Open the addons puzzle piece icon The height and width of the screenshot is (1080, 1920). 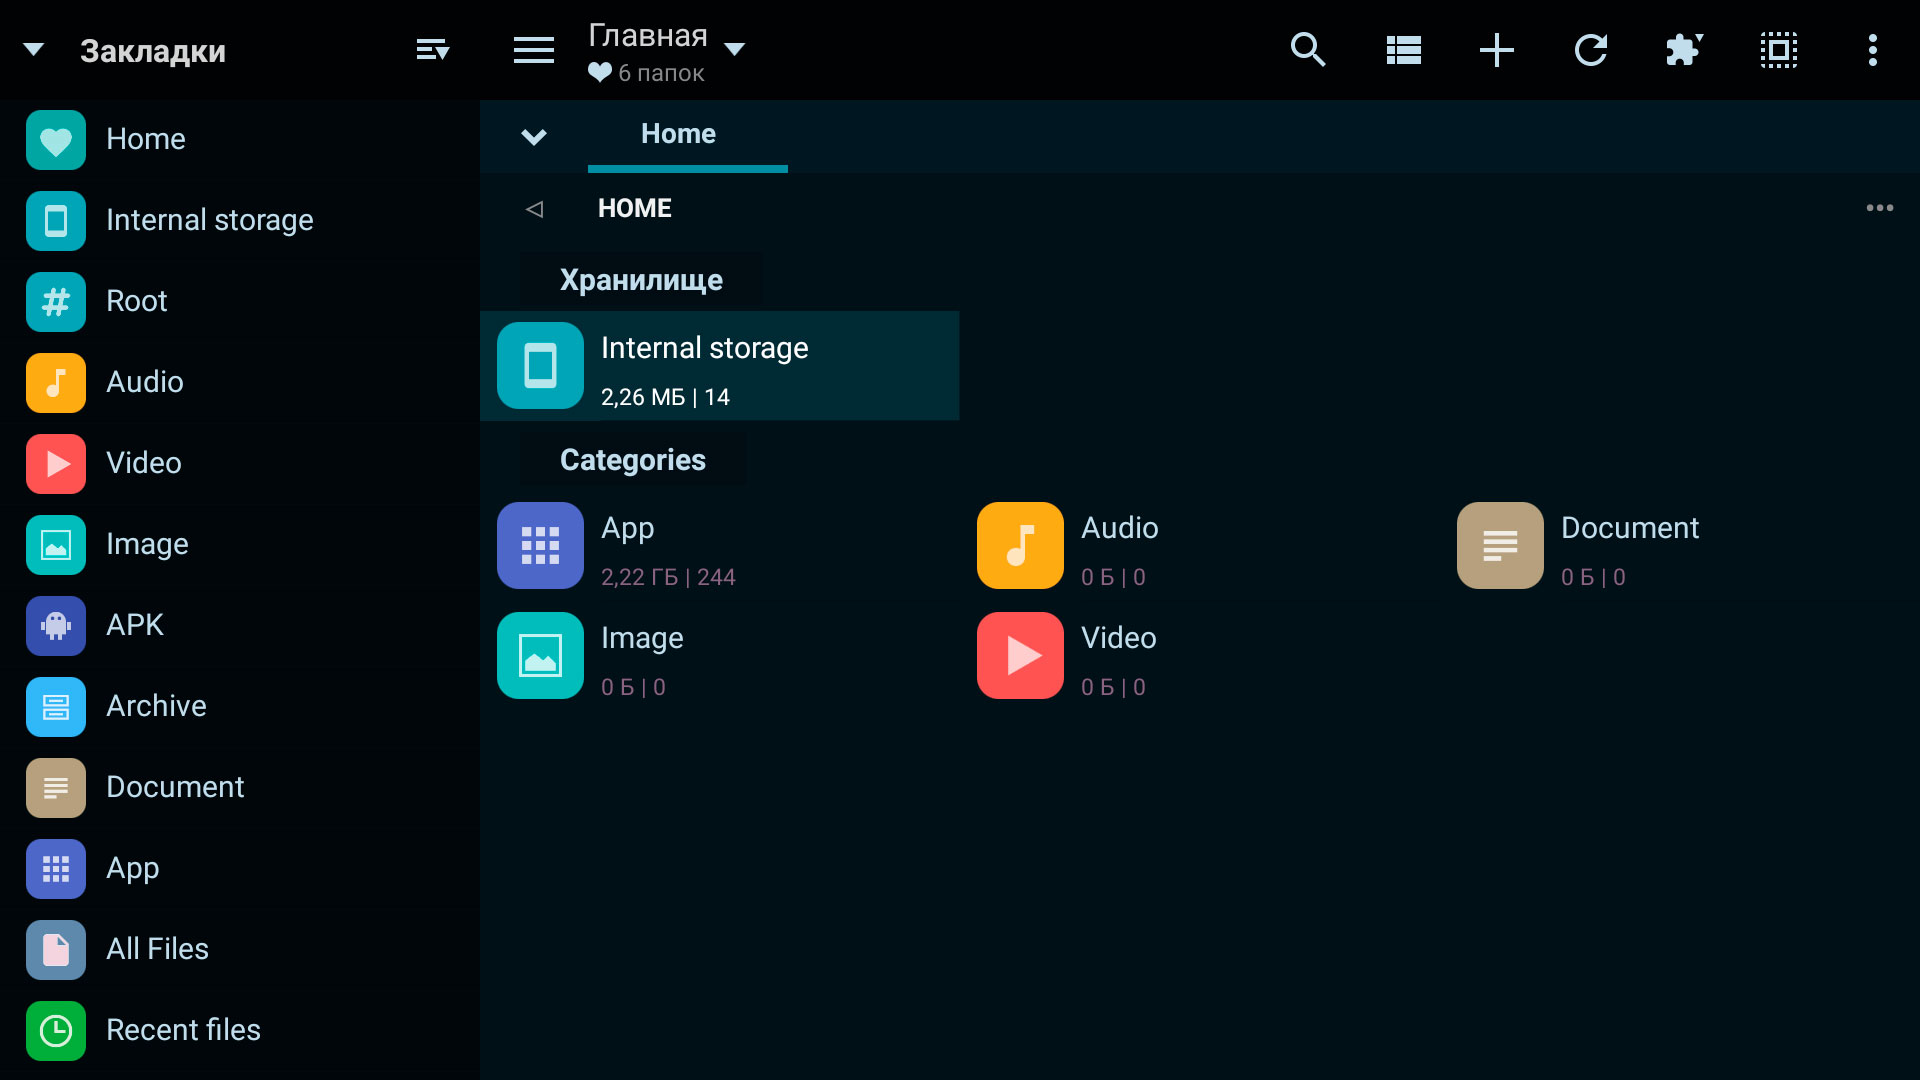point(1684,50)
